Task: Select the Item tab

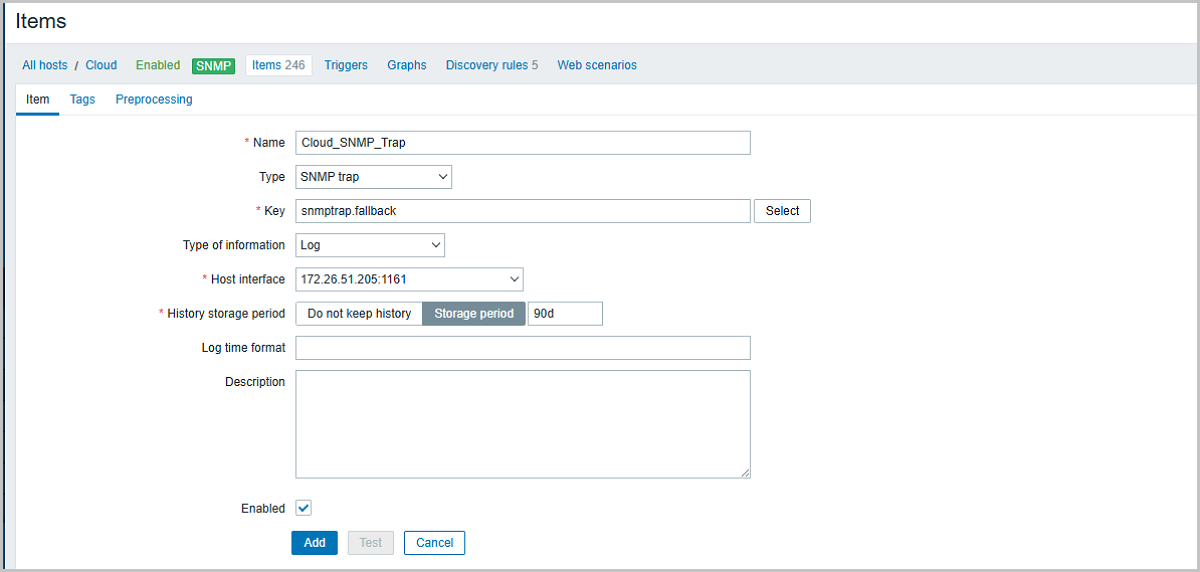Action: click(37, 100)
